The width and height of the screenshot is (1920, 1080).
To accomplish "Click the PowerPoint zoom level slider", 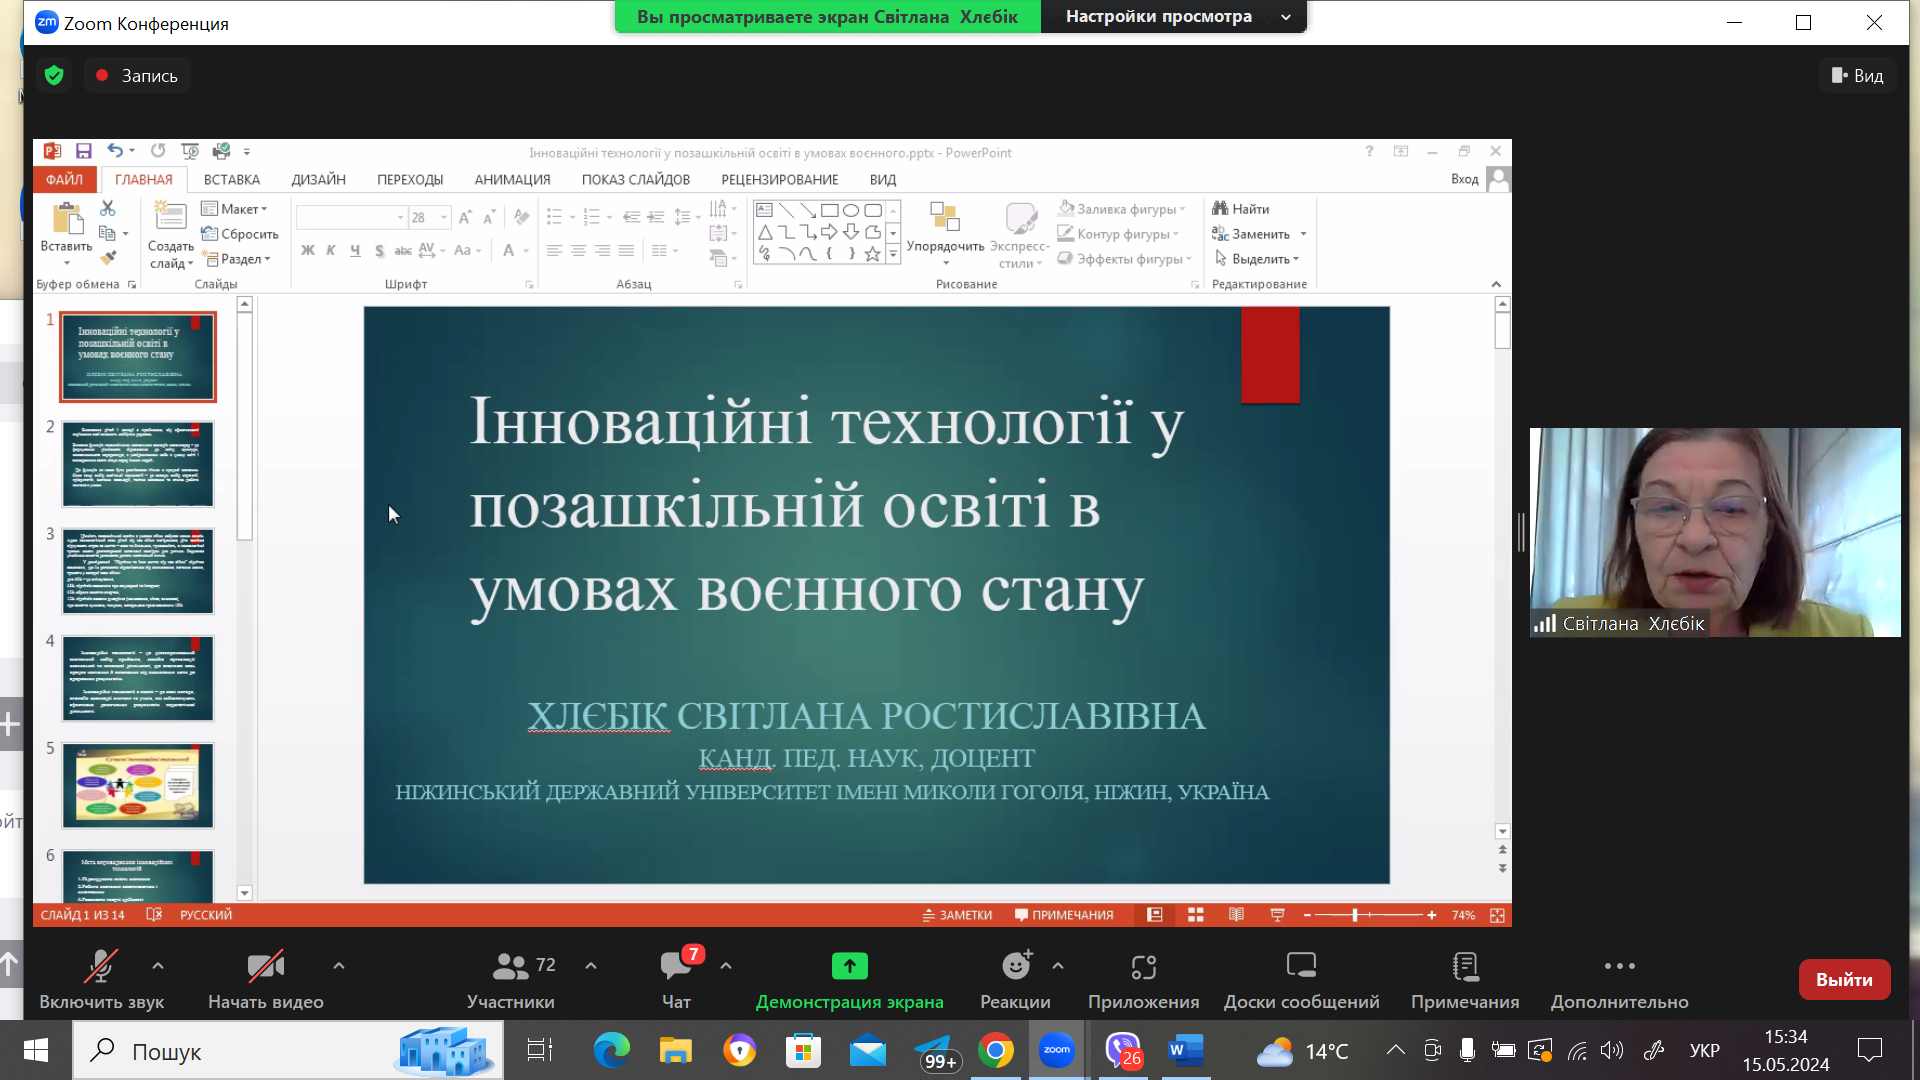I will click(1356, 915).
